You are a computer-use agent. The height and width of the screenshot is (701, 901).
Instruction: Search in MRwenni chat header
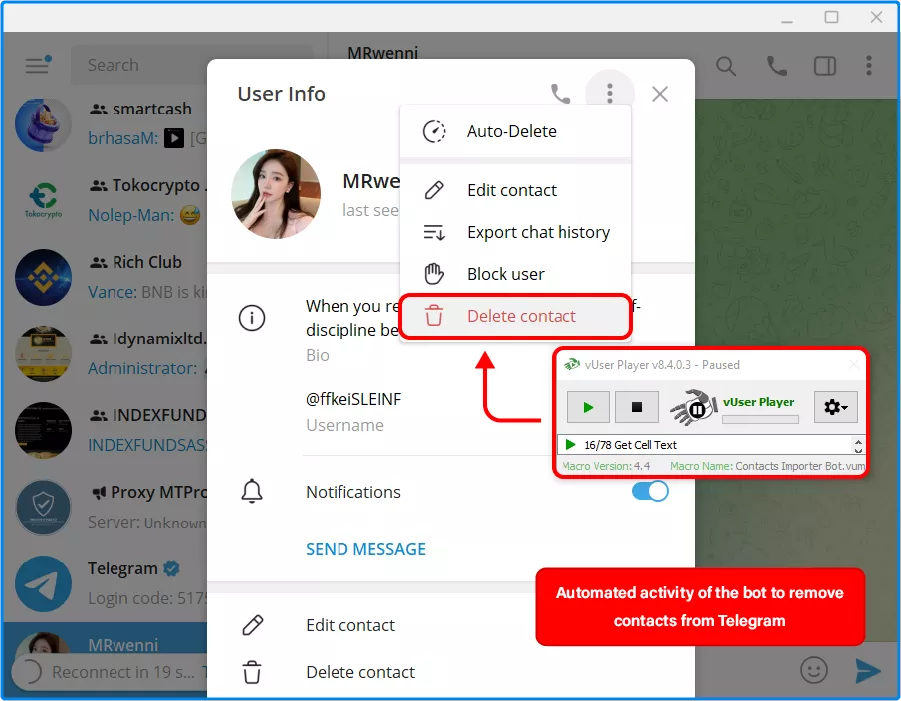[x=726, y=66]
